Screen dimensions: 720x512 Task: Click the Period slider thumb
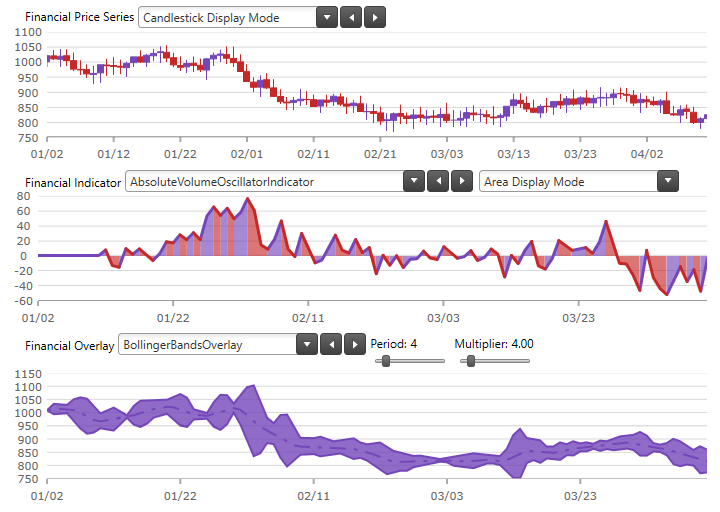click(x=385, y=361)
